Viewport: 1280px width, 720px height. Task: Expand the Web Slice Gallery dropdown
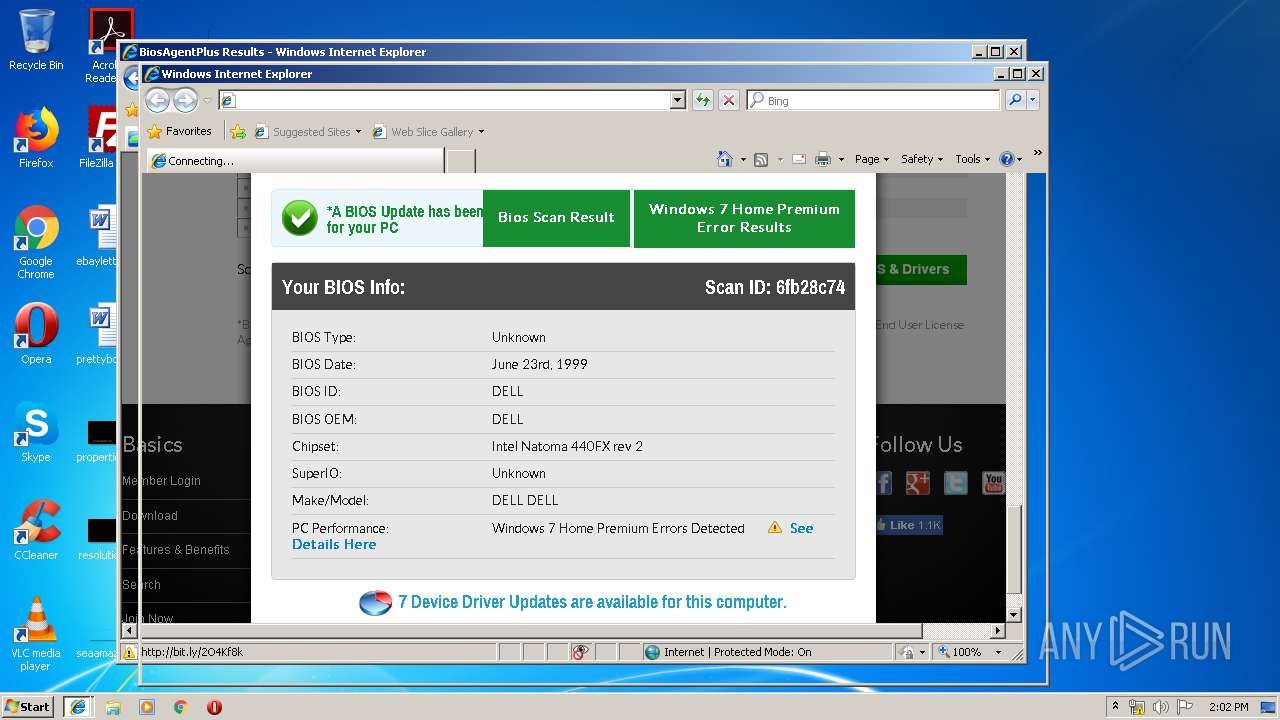point(481,132)
